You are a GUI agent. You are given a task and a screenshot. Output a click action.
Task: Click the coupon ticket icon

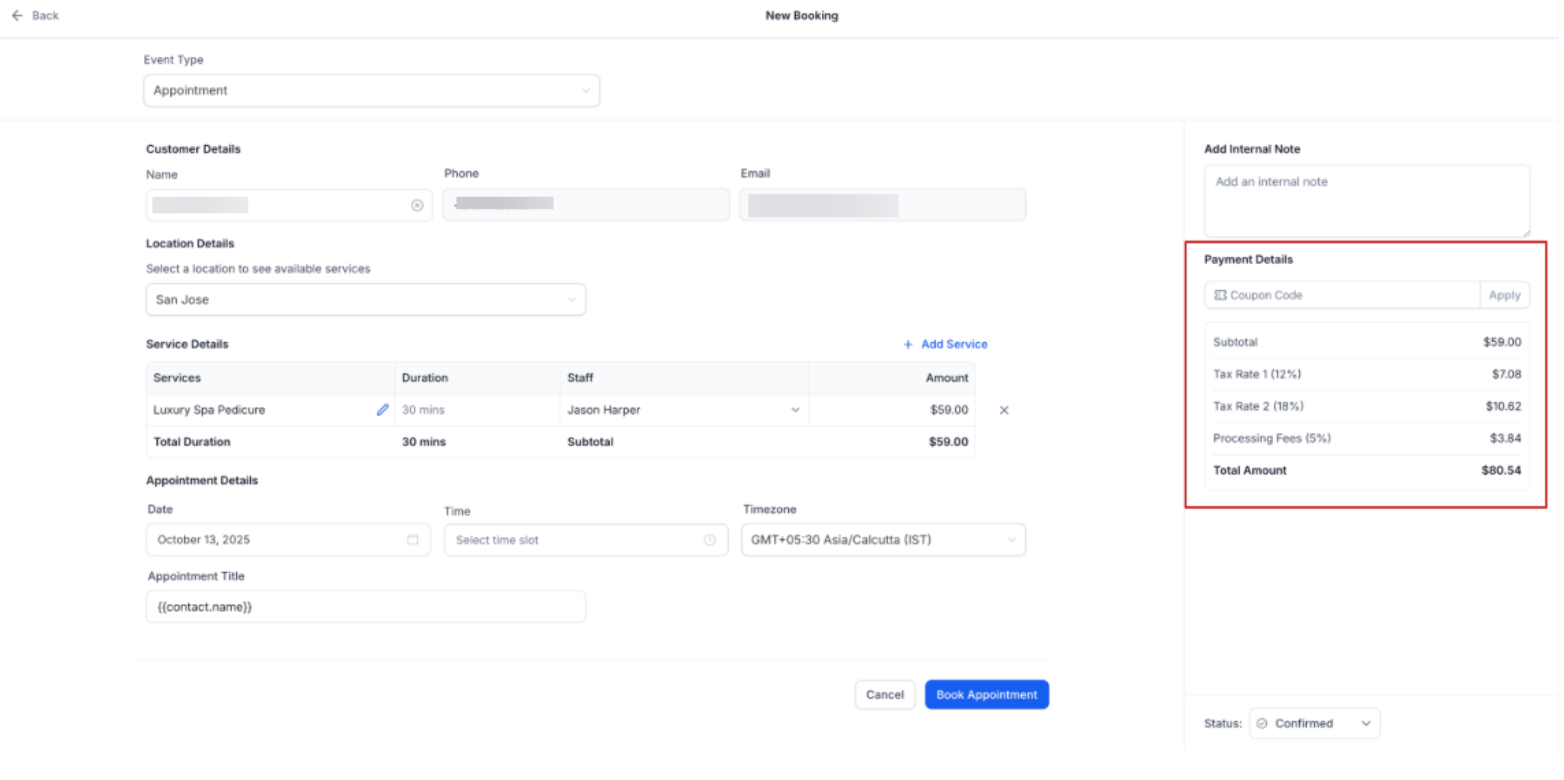tap(1220, 295)
